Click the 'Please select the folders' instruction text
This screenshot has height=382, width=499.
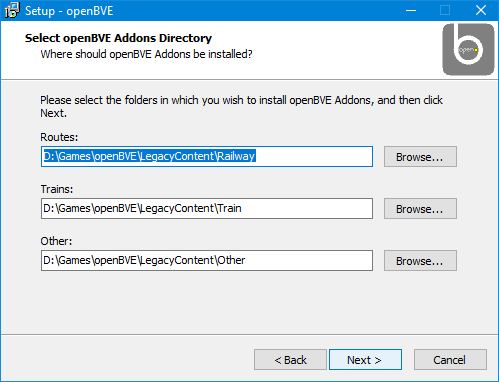241,106
